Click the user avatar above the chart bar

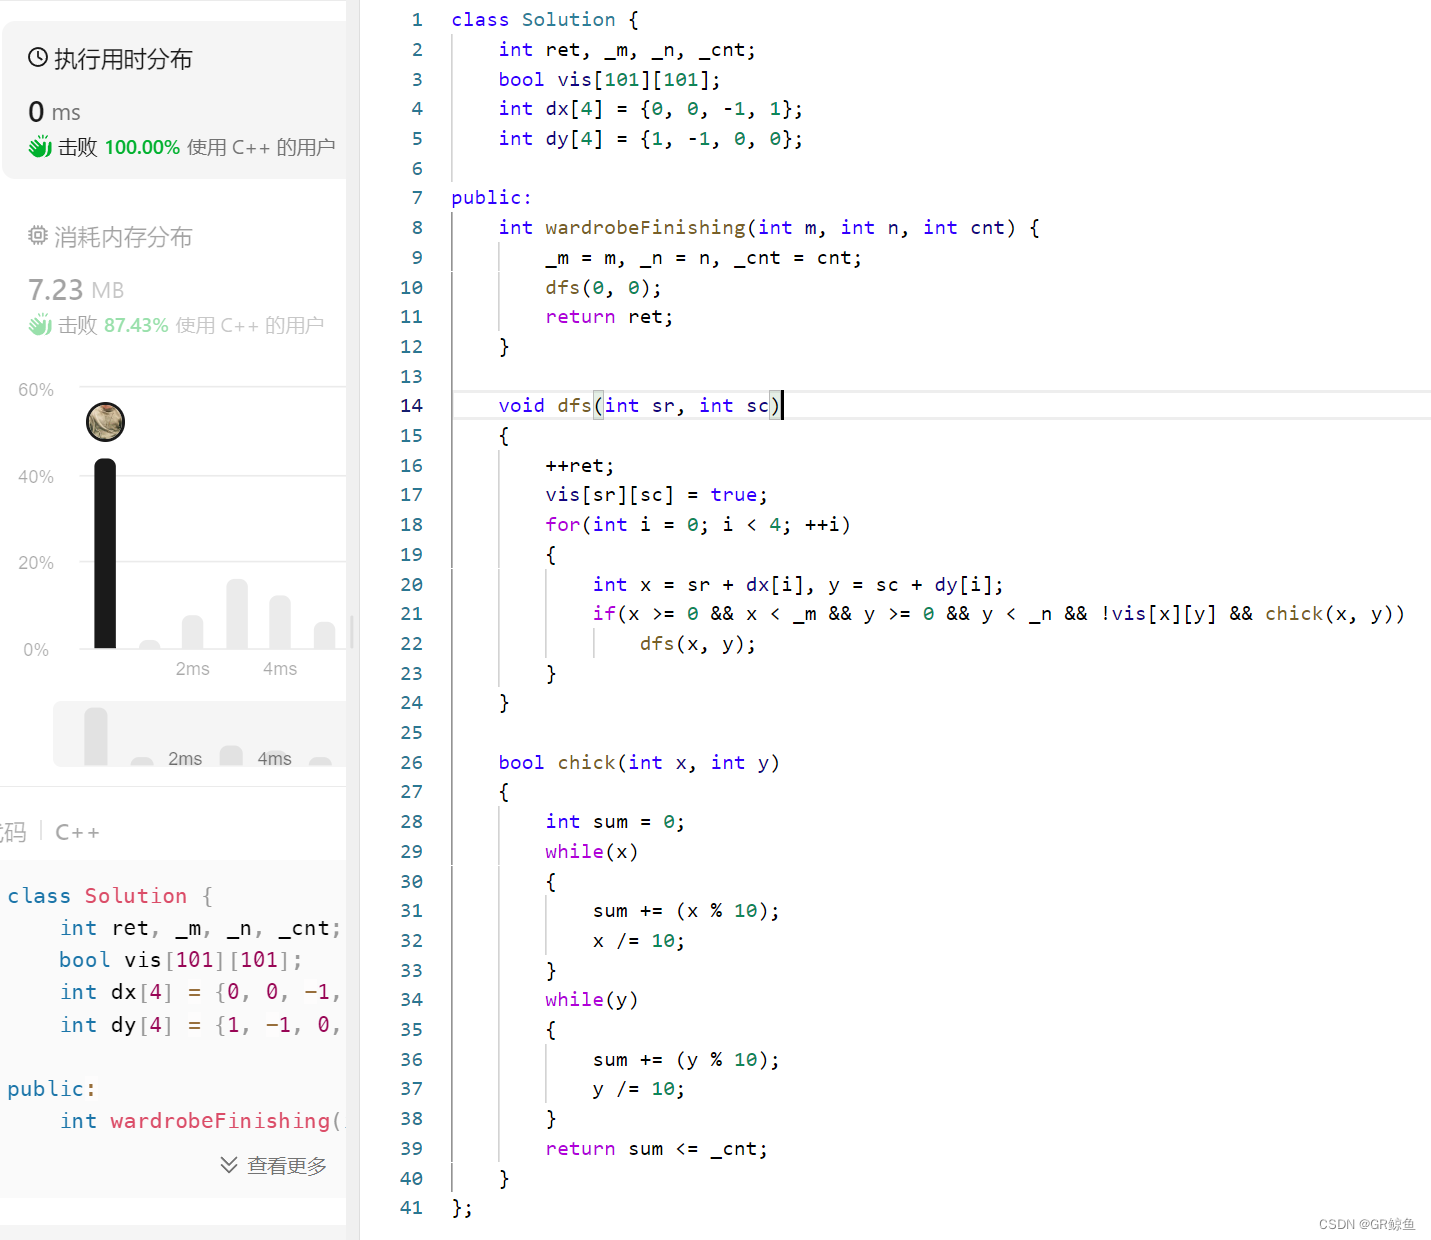[105, 422]
